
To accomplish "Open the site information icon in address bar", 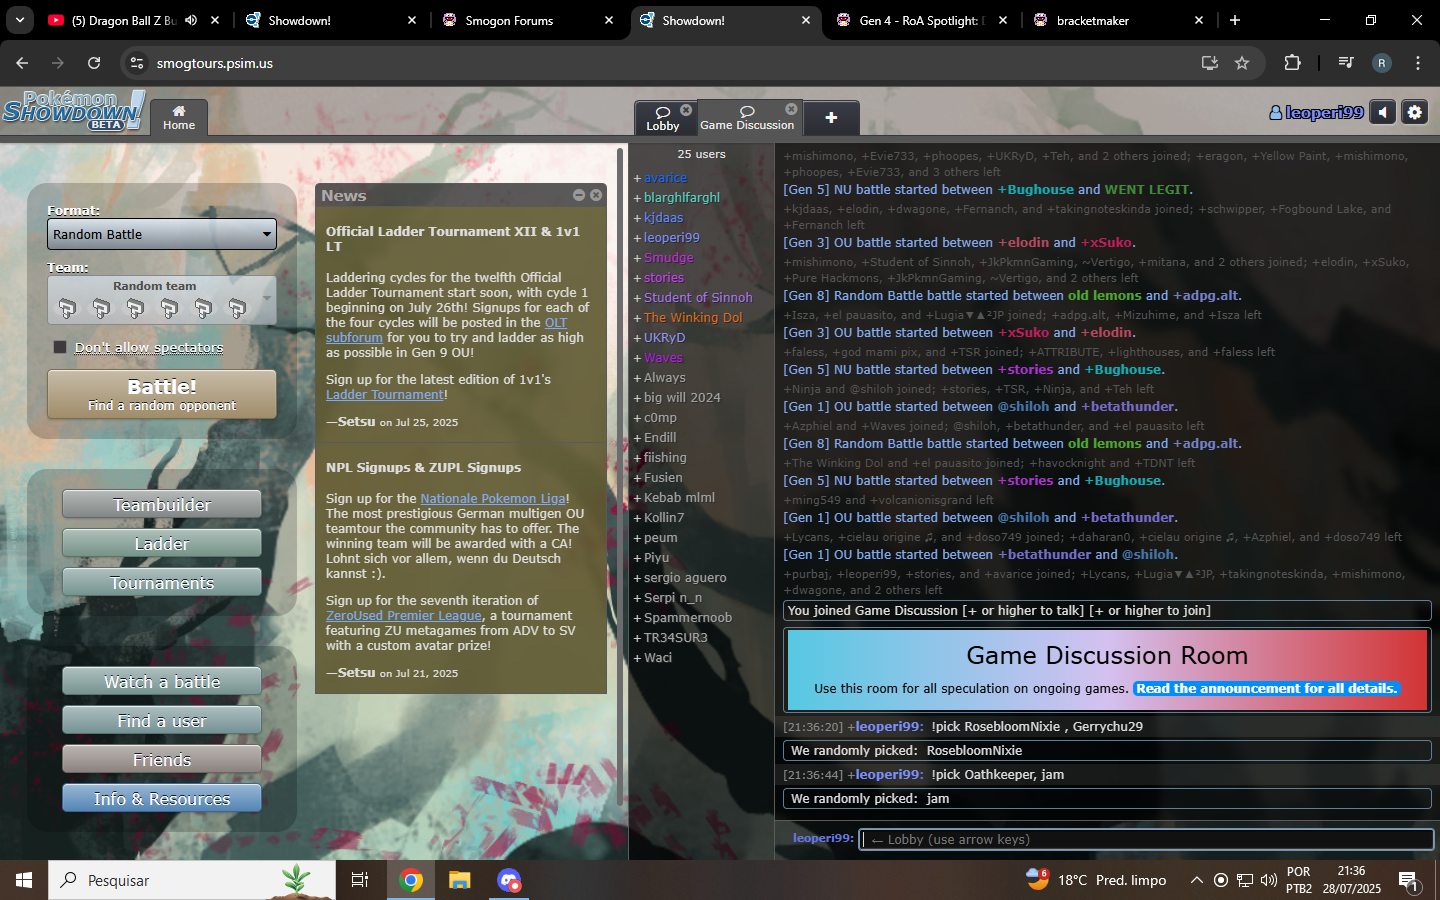I will pos(137,63).
